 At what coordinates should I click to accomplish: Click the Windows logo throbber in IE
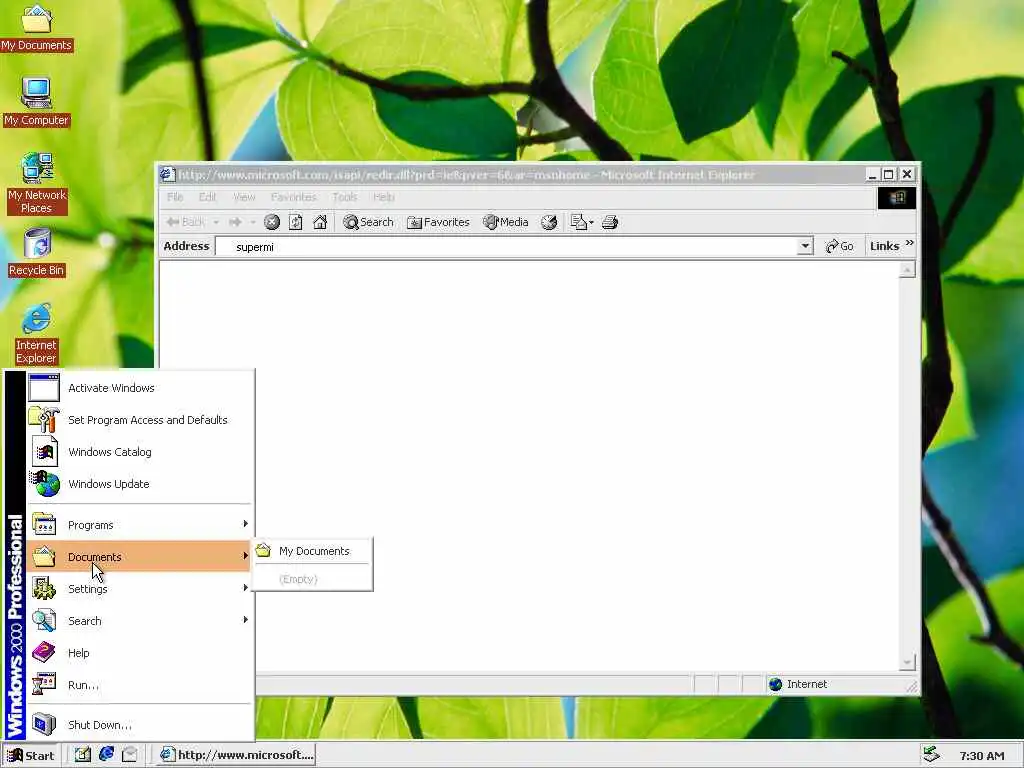[x=897, y=198]
